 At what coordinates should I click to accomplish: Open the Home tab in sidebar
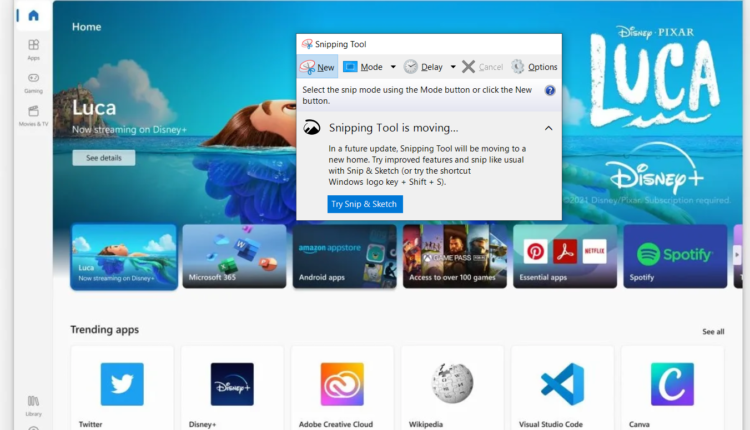point(33,16)
